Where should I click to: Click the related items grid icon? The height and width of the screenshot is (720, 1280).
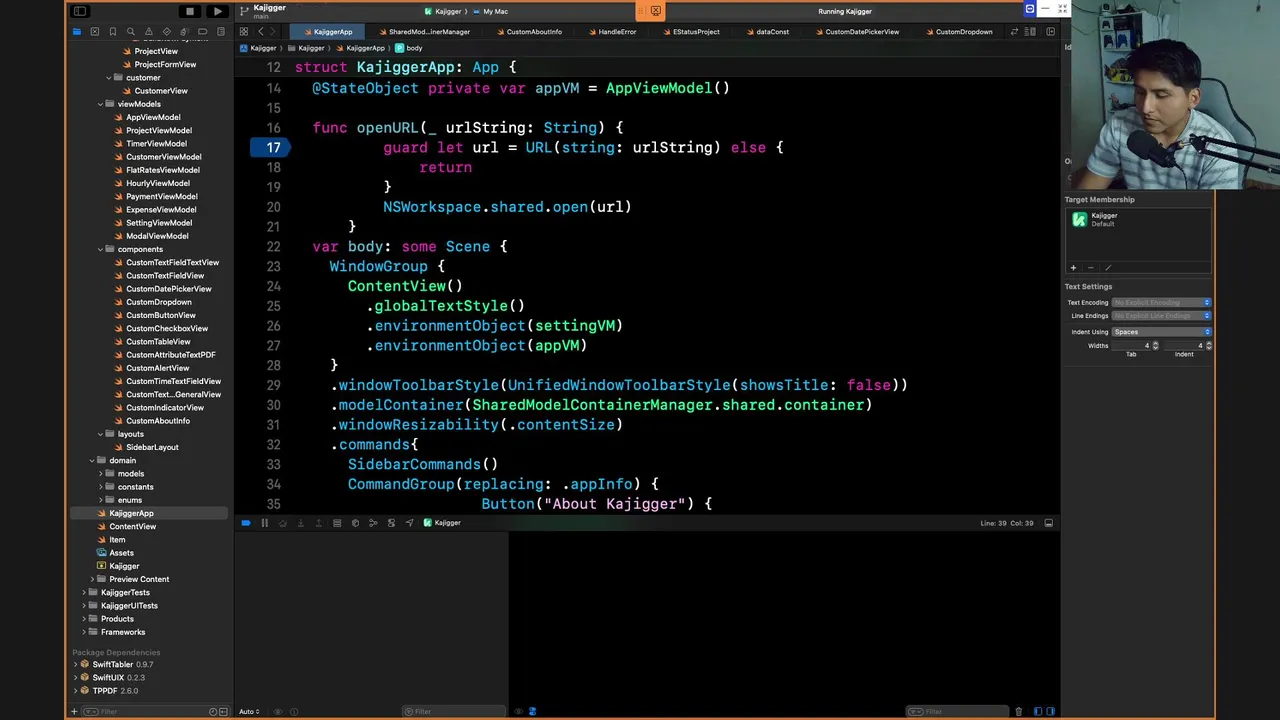point(243,32)
